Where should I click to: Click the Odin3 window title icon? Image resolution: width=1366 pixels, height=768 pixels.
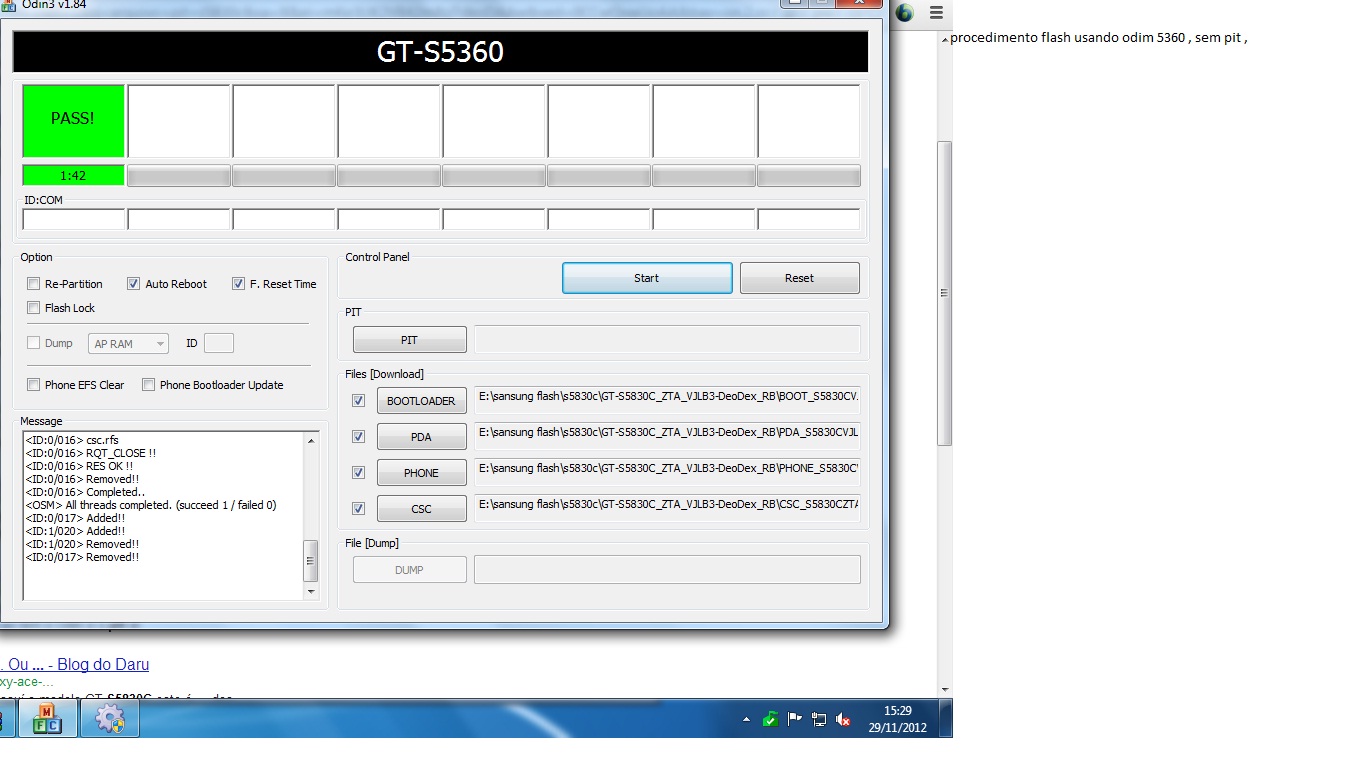tap(10, 4)
